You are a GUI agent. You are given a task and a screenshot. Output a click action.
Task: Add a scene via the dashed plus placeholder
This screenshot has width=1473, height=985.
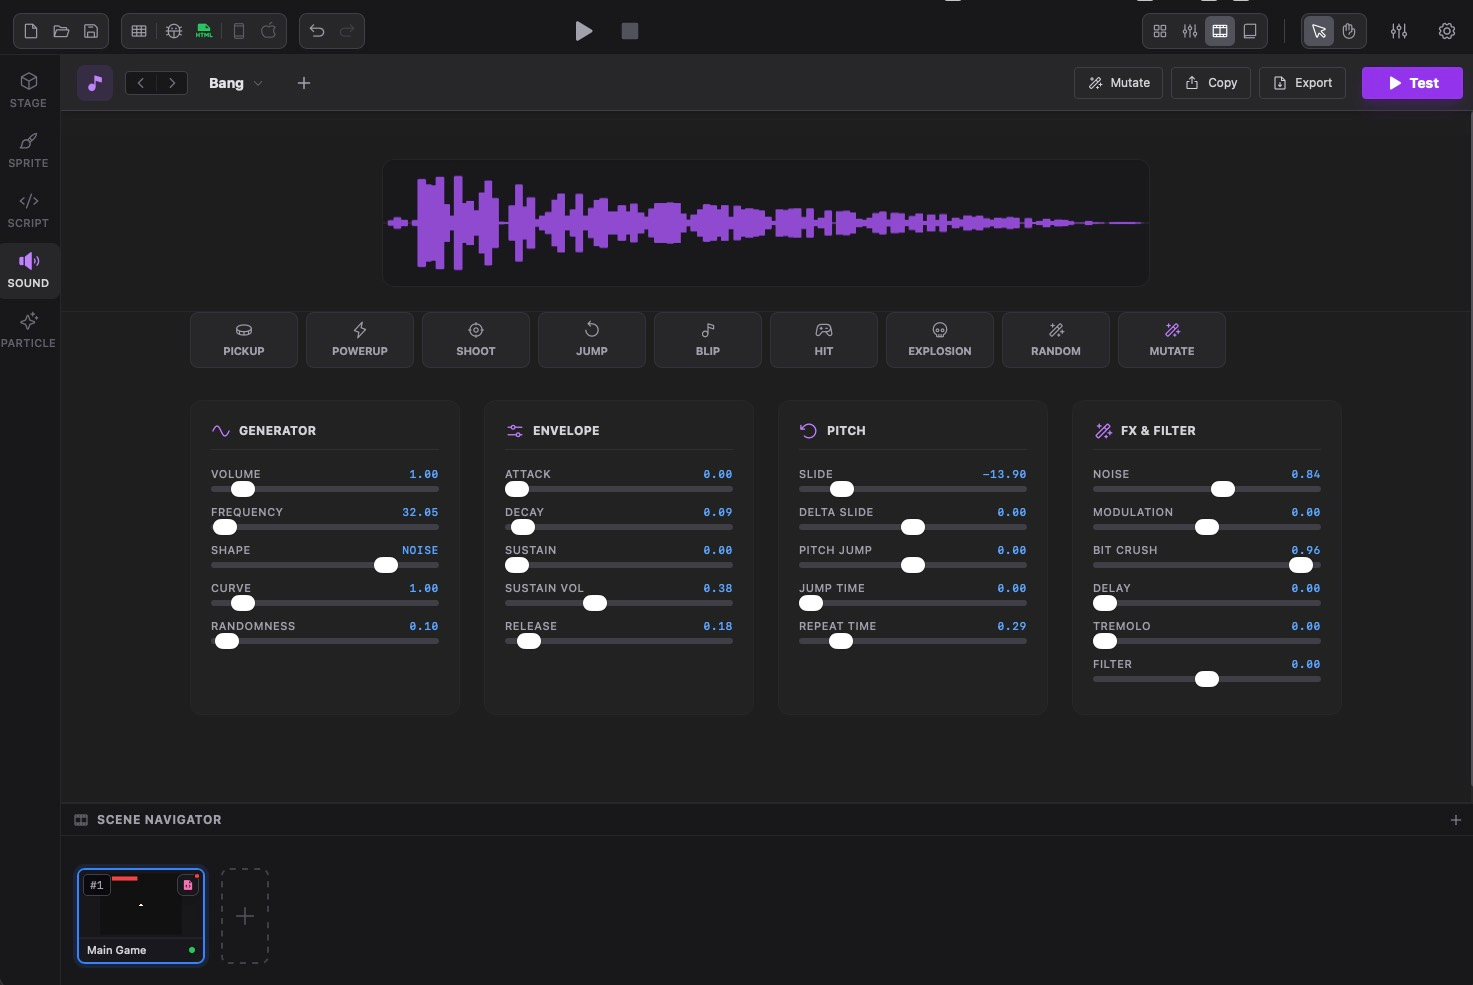[245, 916]
